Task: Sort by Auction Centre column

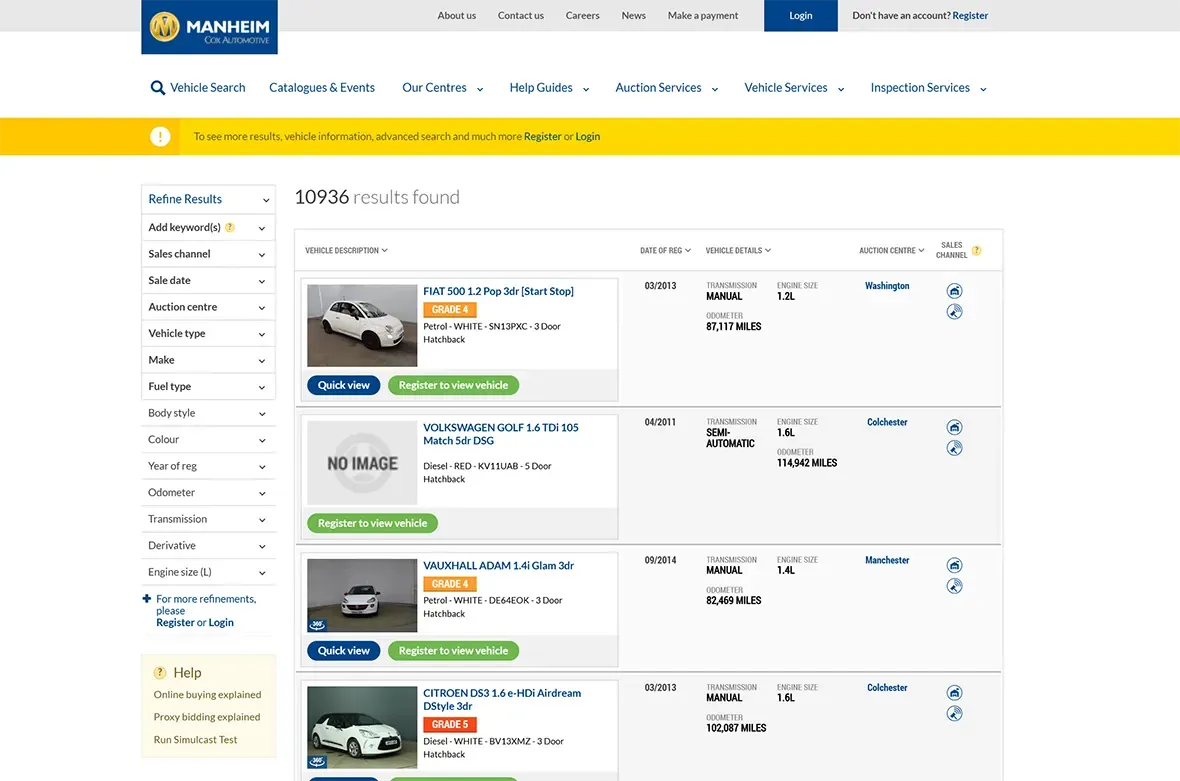Action: pyautogui.click(x=892, y=251)
